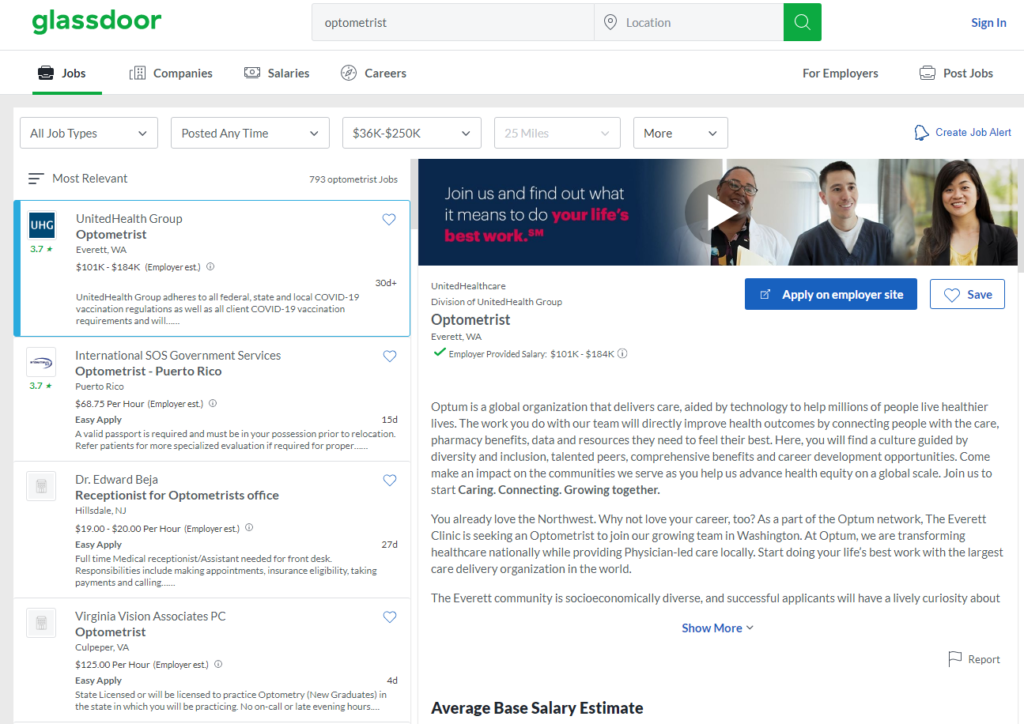Save UnitedHealth Group Optometrist with heart
This screenshot has height=724, width=1024.
click(x=389, y=219)
